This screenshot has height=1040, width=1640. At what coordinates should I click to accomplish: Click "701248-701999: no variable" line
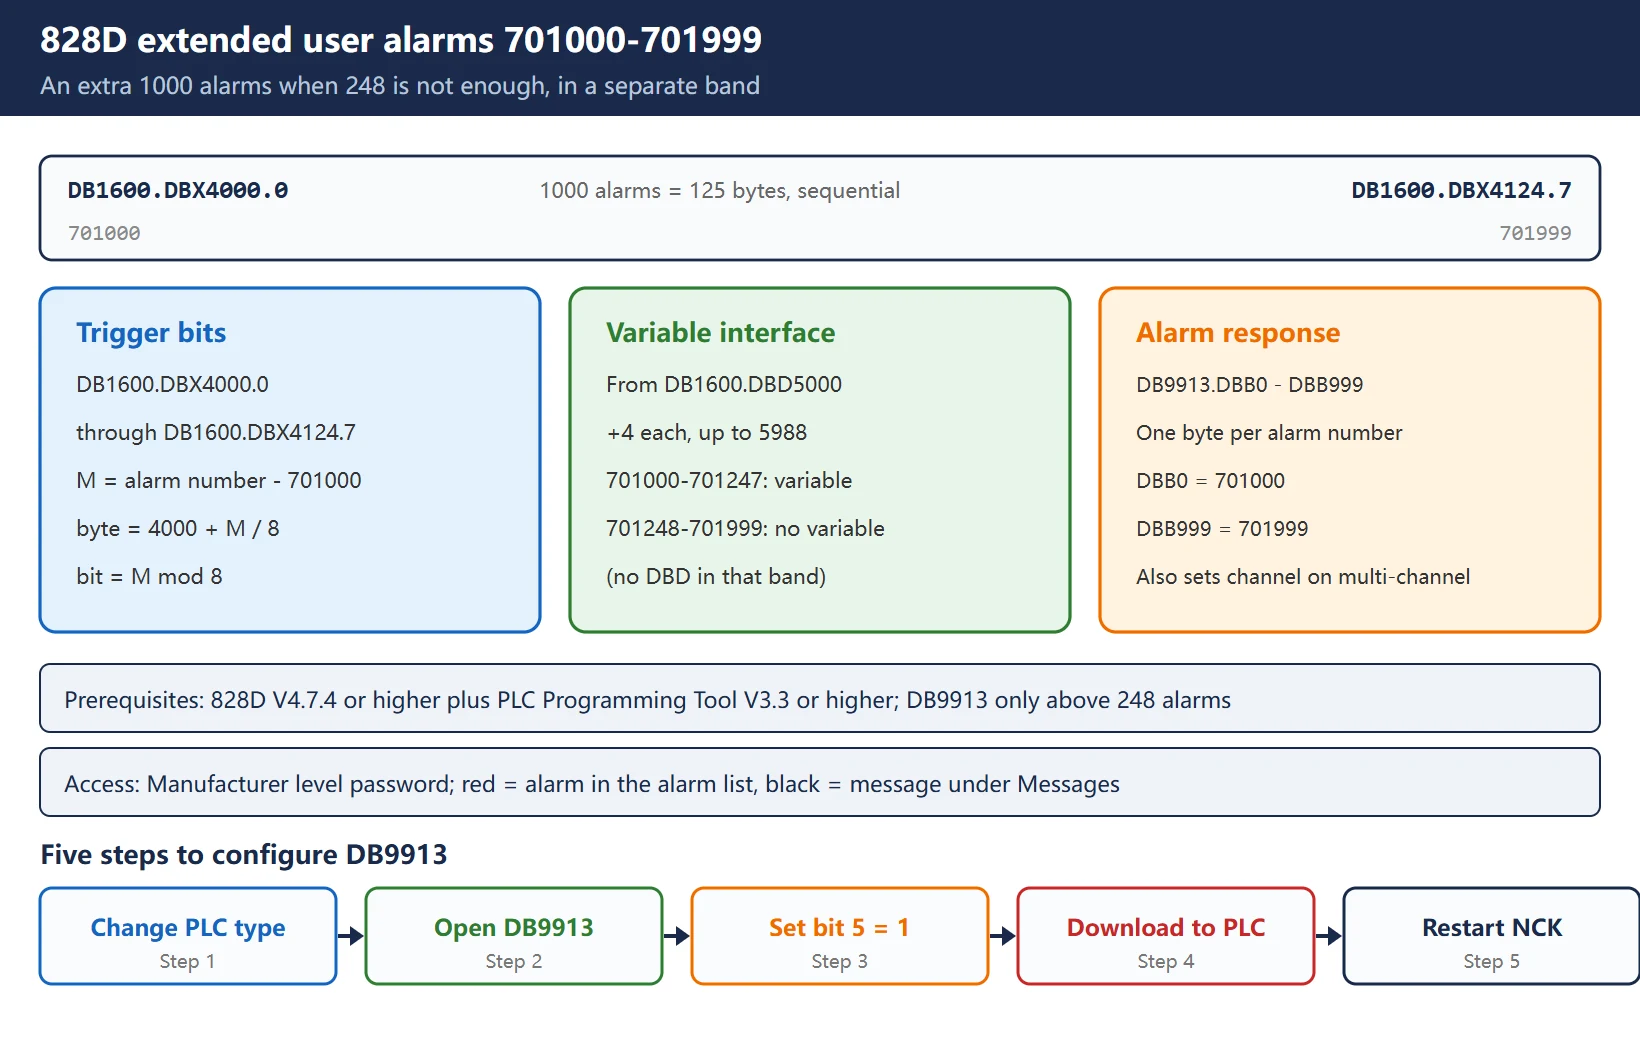[745, 528]
